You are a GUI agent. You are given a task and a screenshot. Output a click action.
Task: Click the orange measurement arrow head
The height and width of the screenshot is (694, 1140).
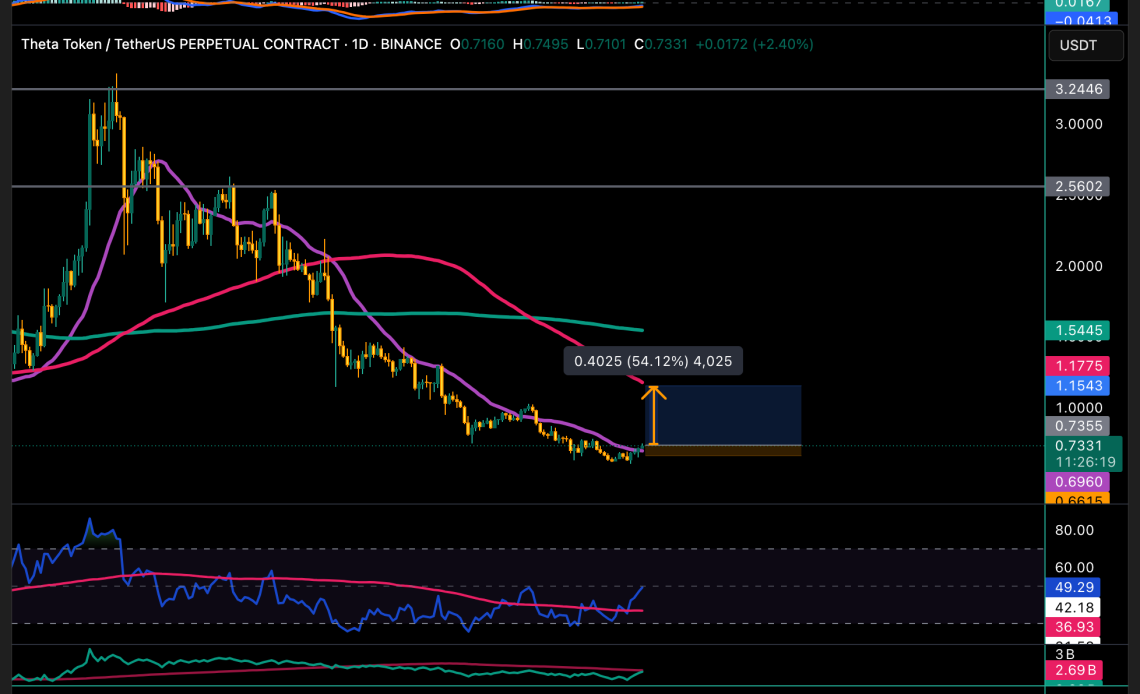[653, 390]
